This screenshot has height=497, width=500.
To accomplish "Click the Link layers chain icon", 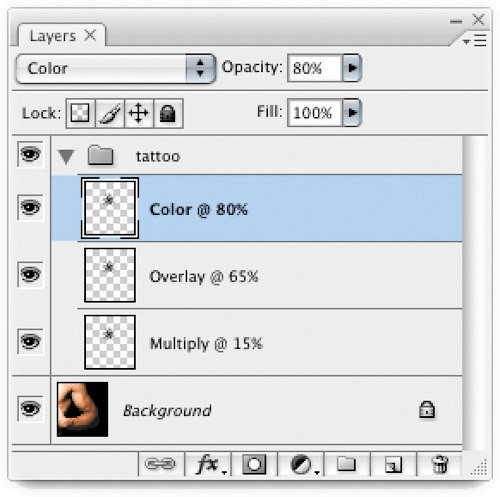I will (x=160, y=464).
